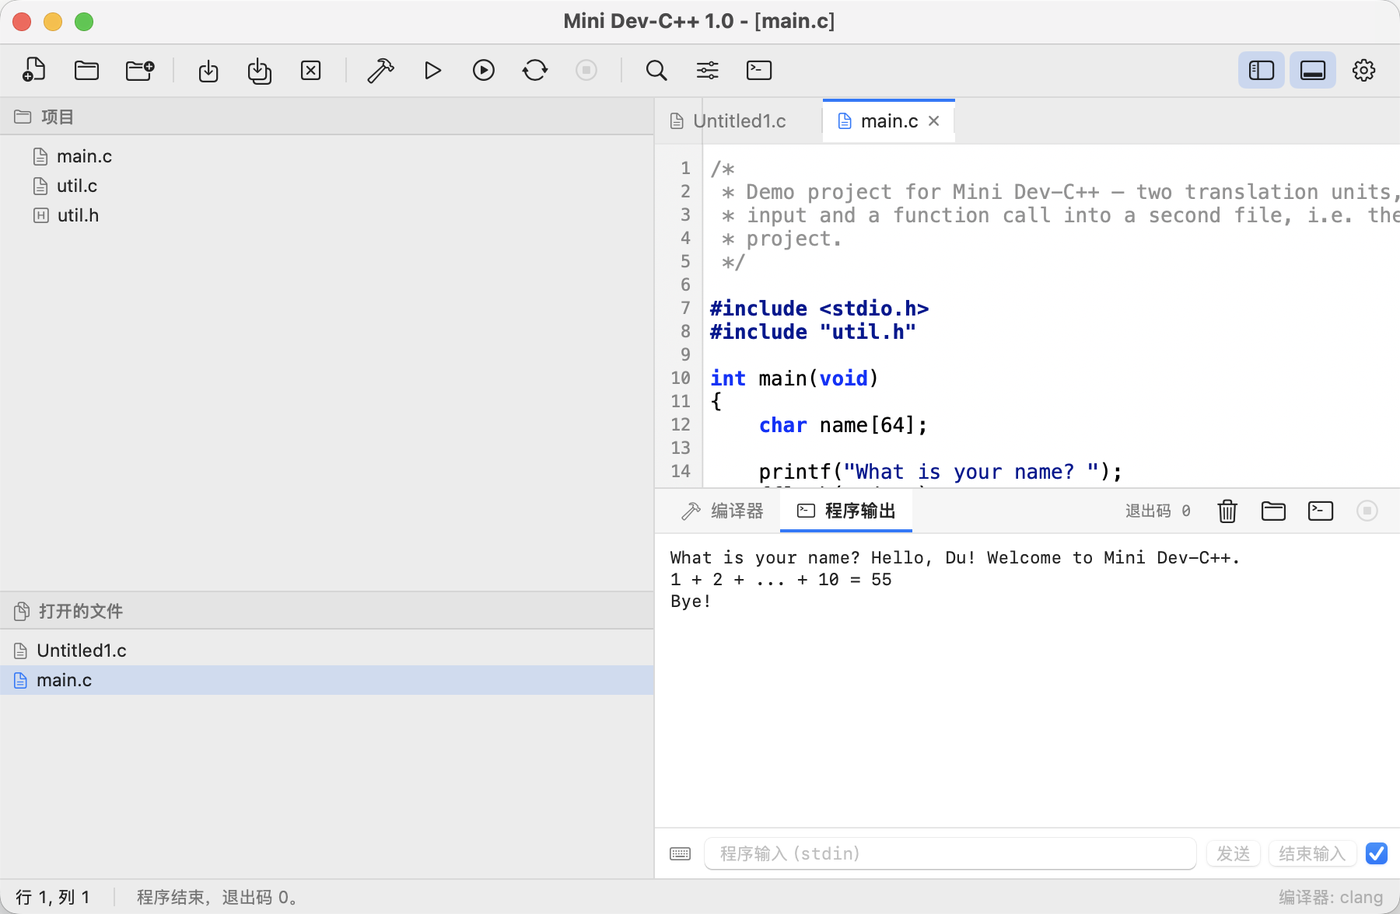This screenshot has width=1400, height=914.
Task: Rebuild all with the refresh icon
Action: [x=535, y=70]
